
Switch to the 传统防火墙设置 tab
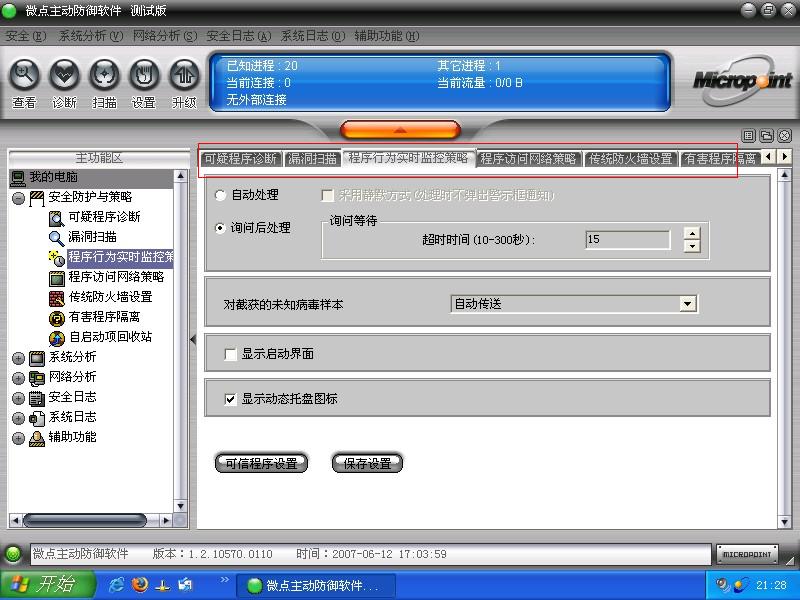pyautogui.click(x=631, y=159)
